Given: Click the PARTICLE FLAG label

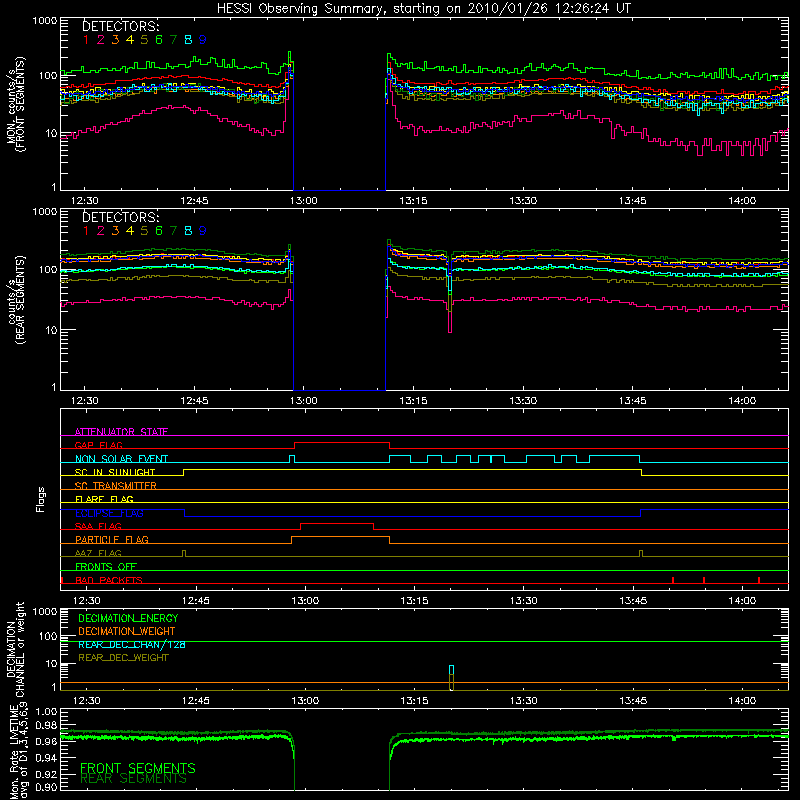Looking at the screenshot, I should click(x=112, y=539).
